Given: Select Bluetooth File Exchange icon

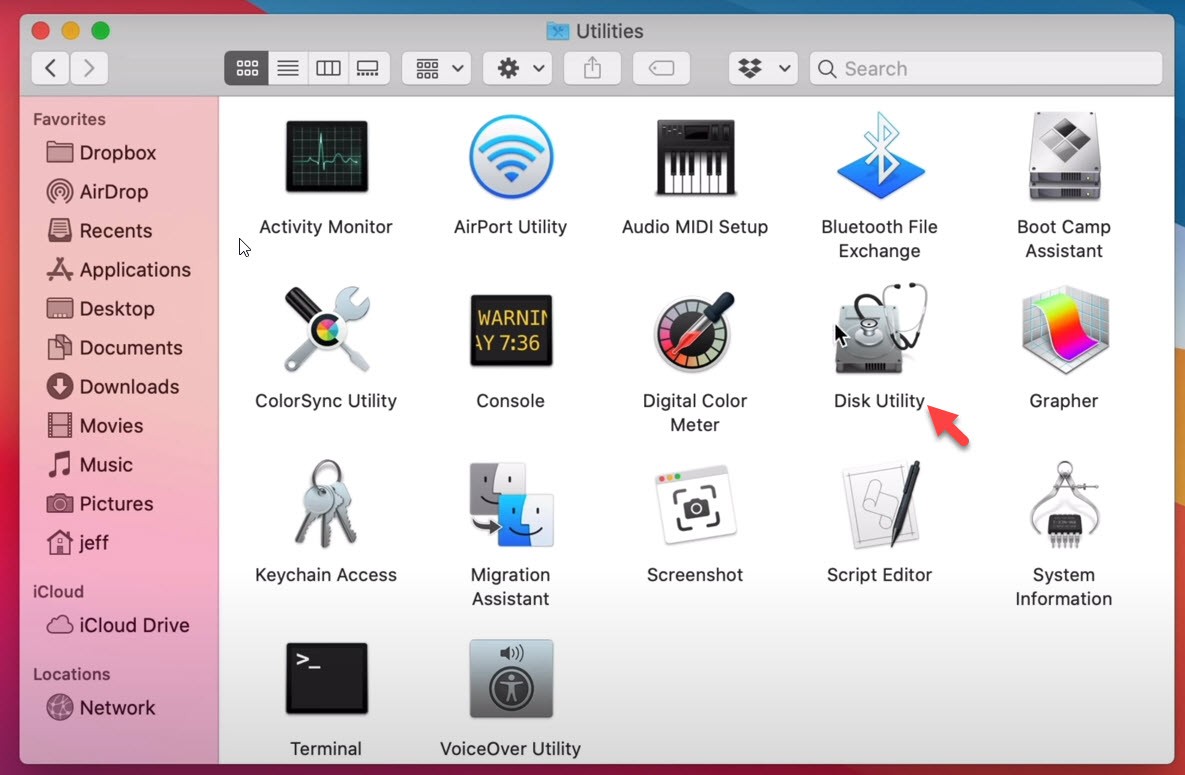Looking at the screenshot, I should 880,156.
